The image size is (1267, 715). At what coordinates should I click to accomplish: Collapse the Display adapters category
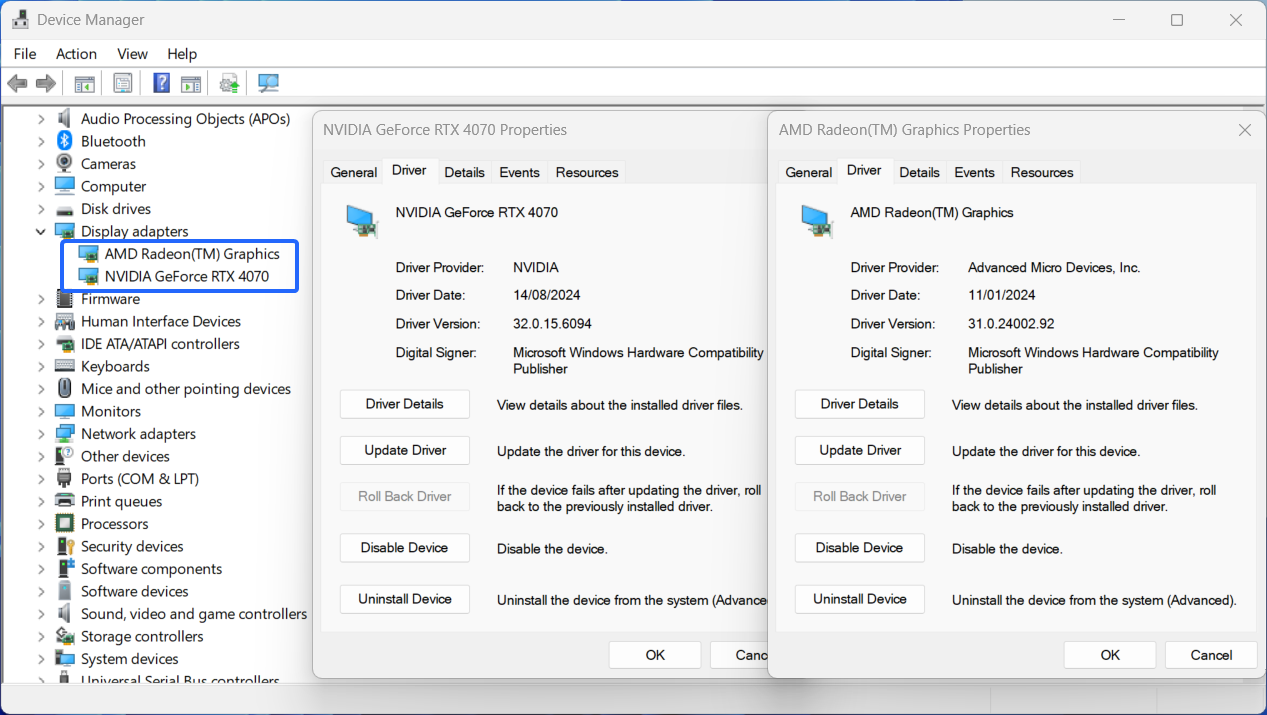[x=41, y=231]
